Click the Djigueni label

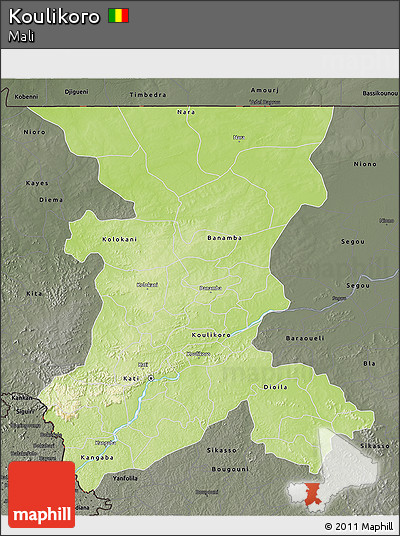(x=76, y=92)
